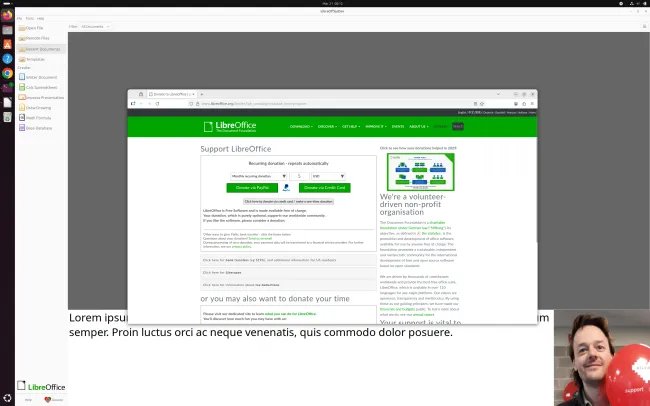The width and height of the screenshot is (650, 406).
Task: Open a new browser tab with plus icon
Action: click(202, 95)
